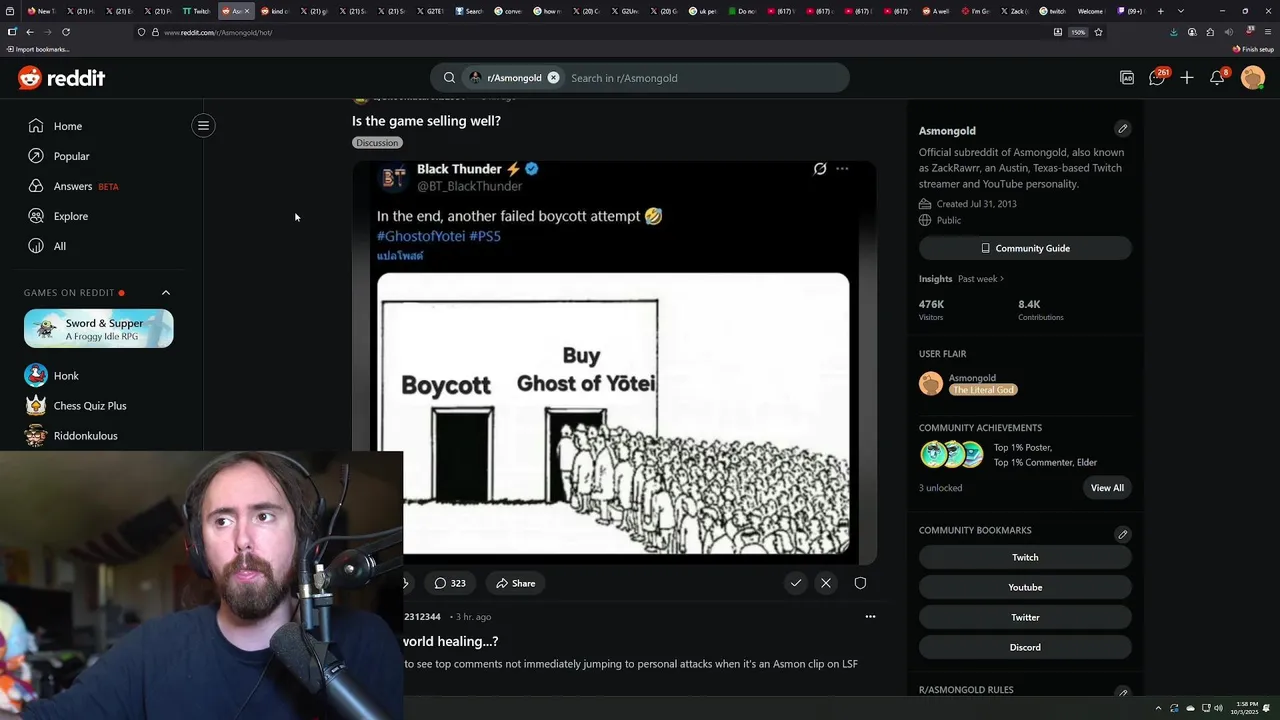The image size is (1280, 720).
Task: Open the Reddit ads icon in header
Action: 1127,78
